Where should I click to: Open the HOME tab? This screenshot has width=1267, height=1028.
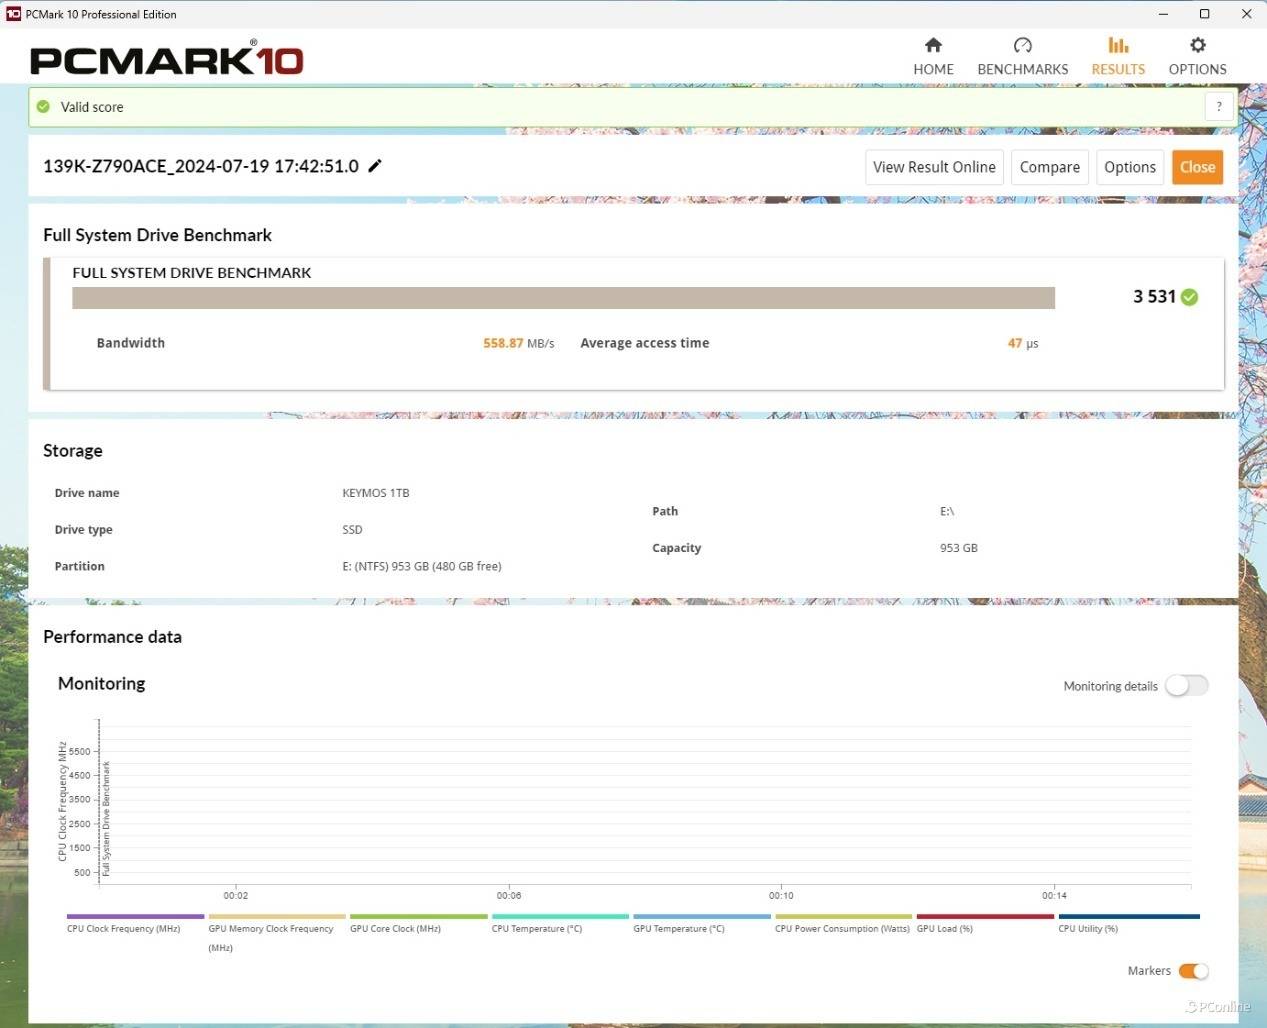pyautogui.click(x=933, y=57)
